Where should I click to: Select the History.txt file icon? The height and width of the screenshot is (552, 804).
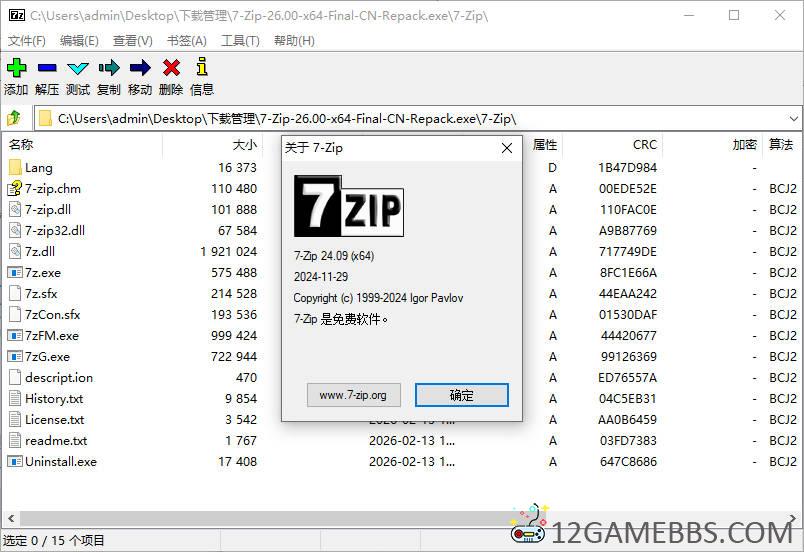pyautogui.click(x=15, y=398)
